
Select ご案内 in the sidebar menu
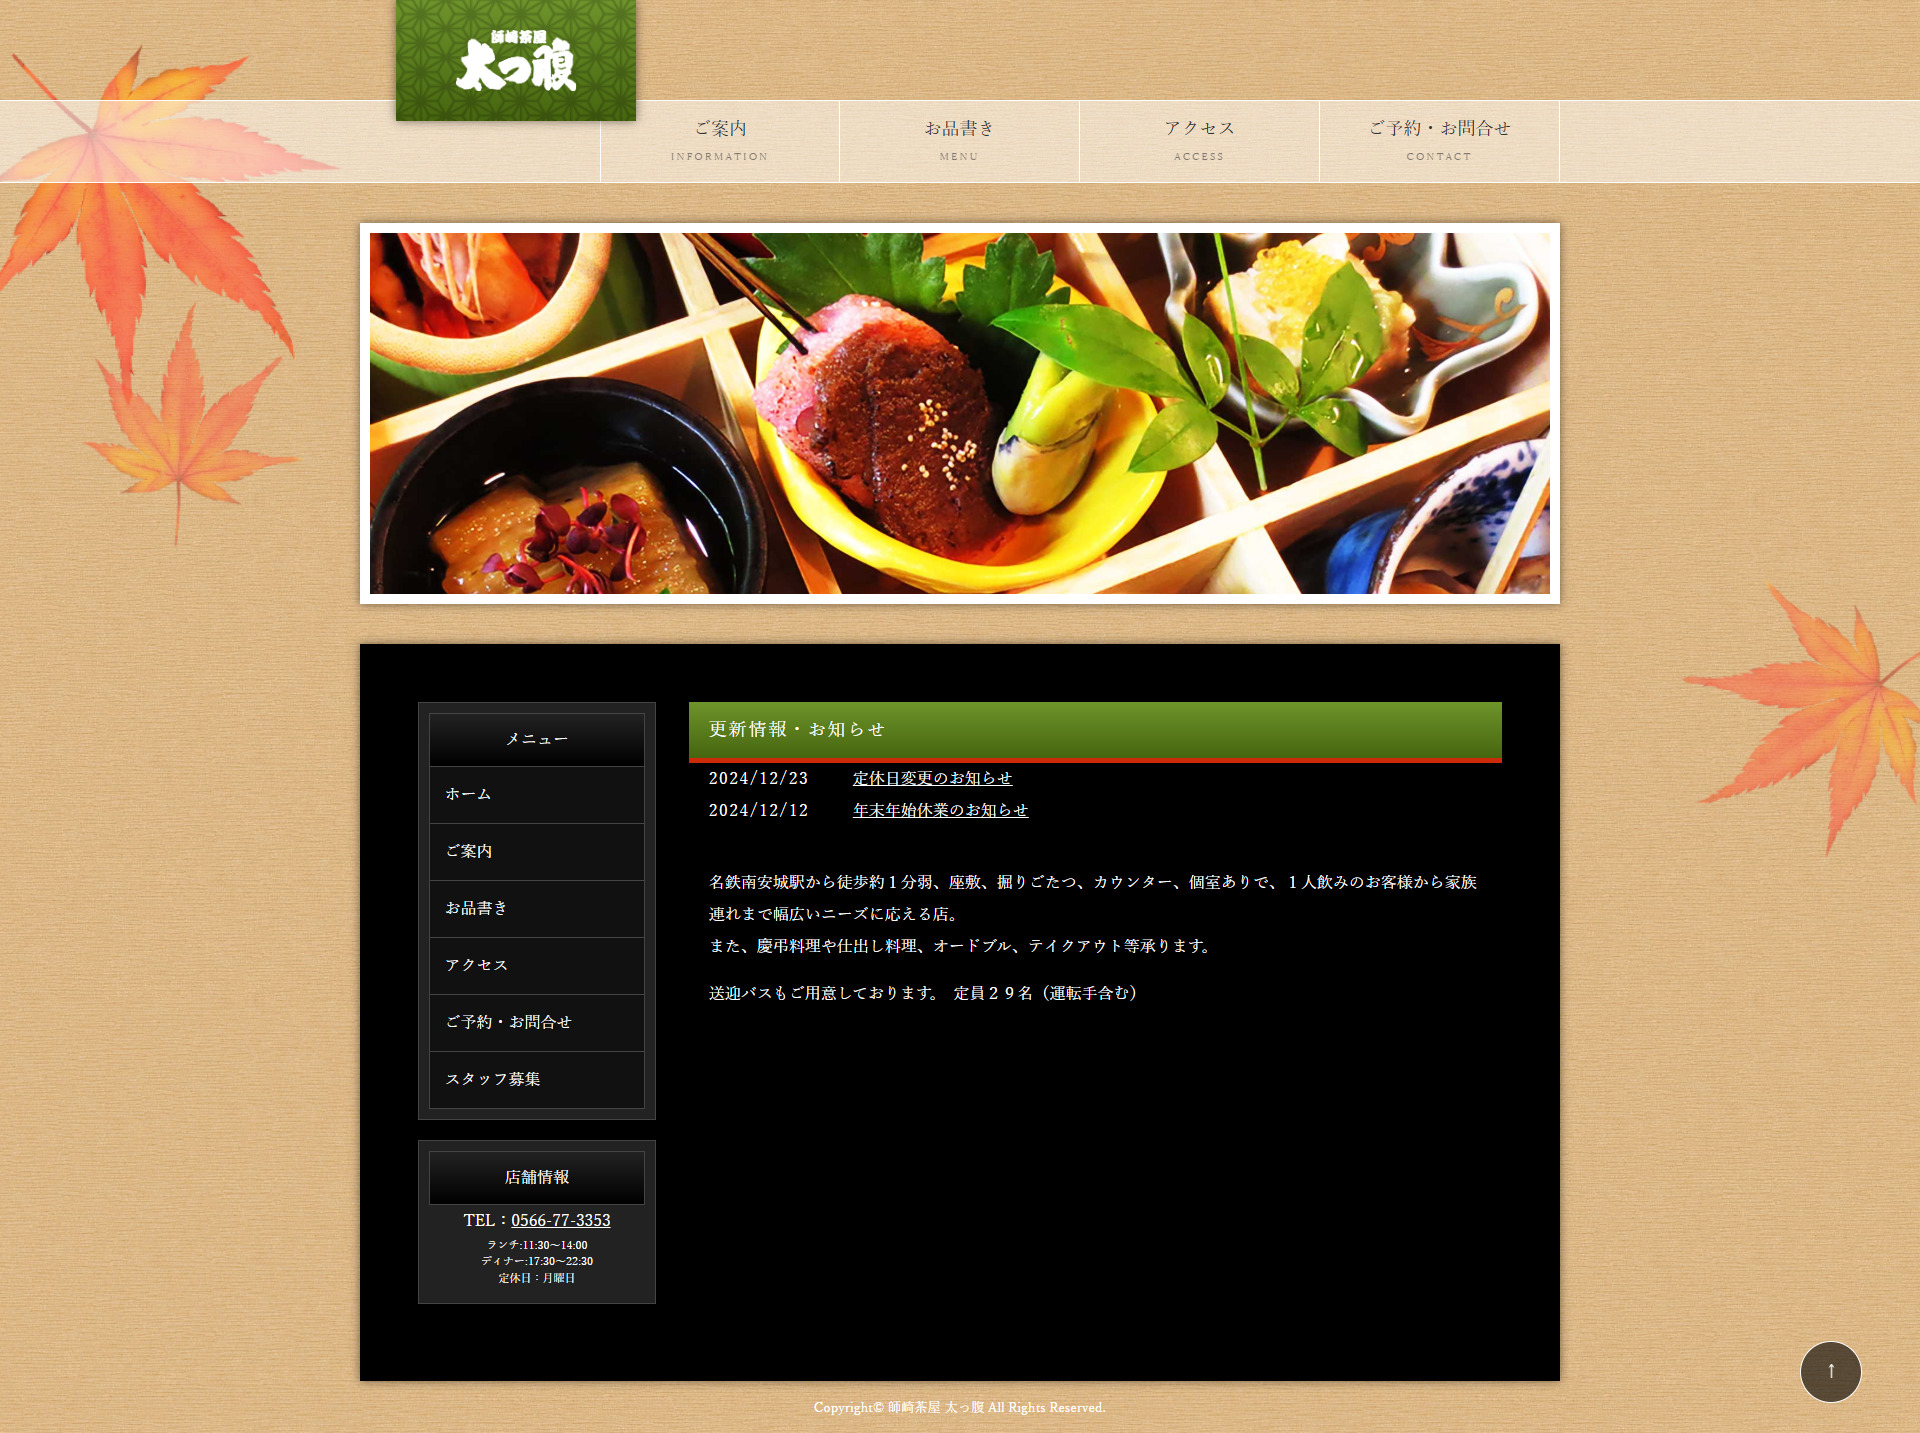(536, 851)
